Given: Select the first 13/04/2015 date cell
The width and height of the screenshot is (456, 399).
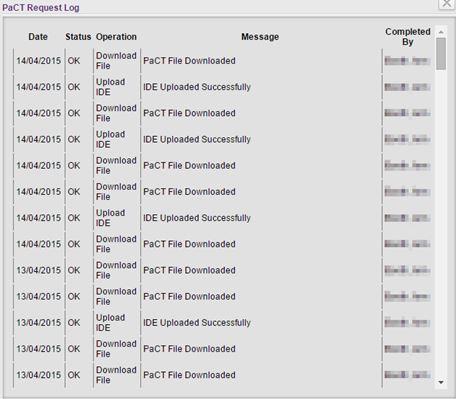Looking at the screenshot, I should click(39, 270).
